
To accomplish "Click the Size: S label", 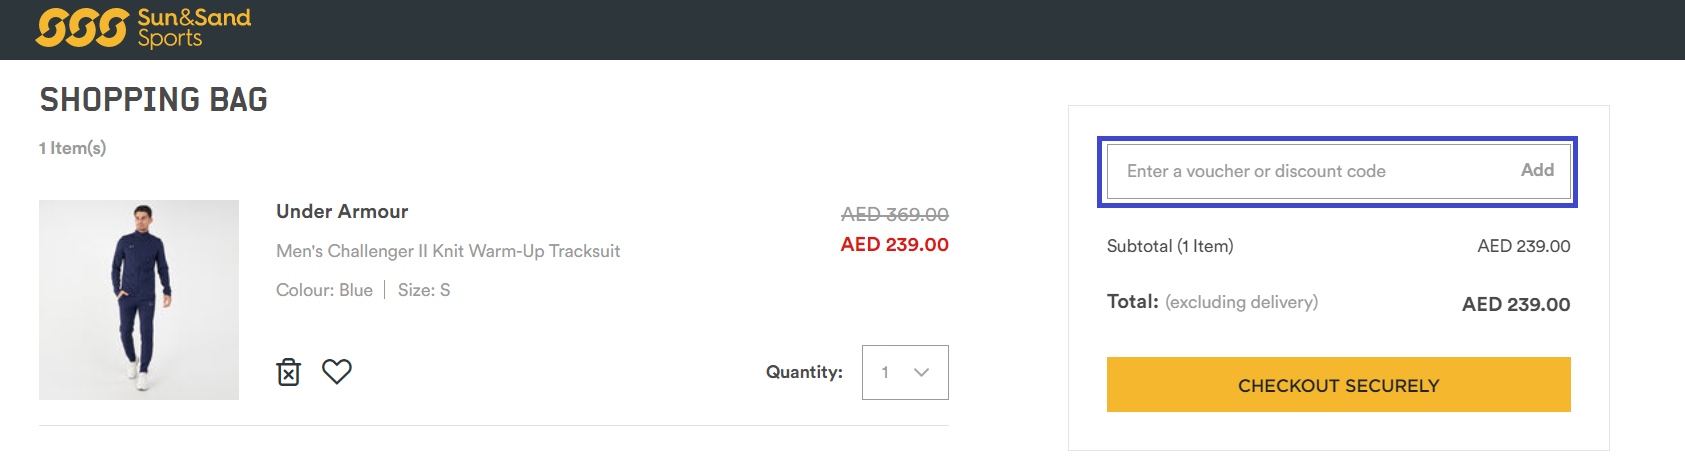I will coord(424,290).
